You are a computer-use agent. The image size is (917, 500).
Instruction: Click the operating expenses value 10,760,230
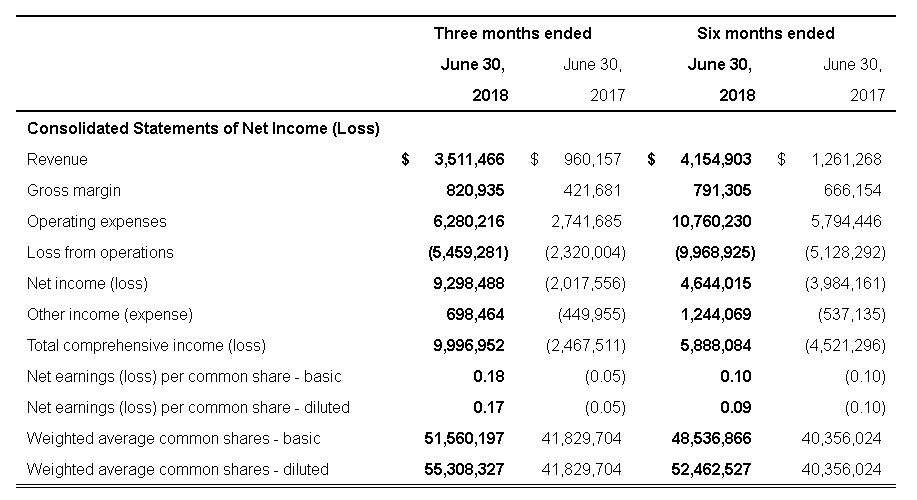click(x=711, y=221)
